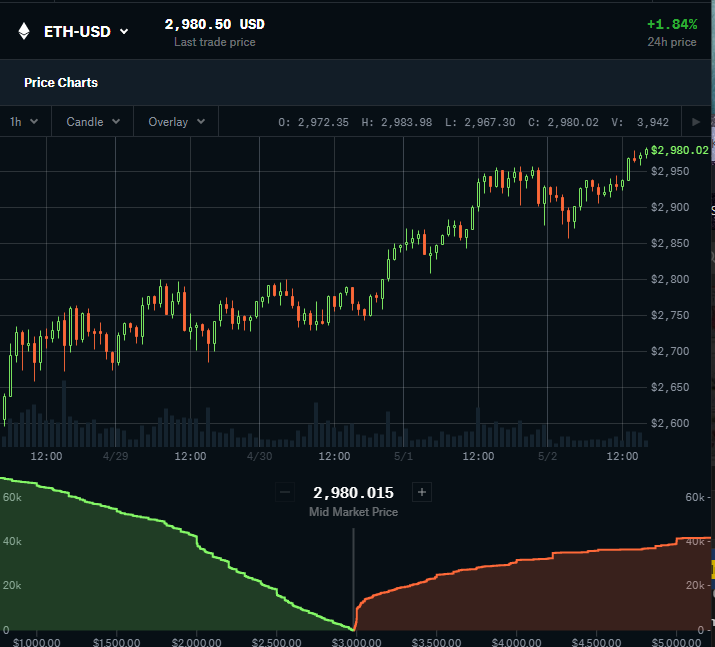Viewport: 715px width, 647px height.
Task: Click the 4/29 date axis label
Action: pyautogui.click(x=115, y=456)
